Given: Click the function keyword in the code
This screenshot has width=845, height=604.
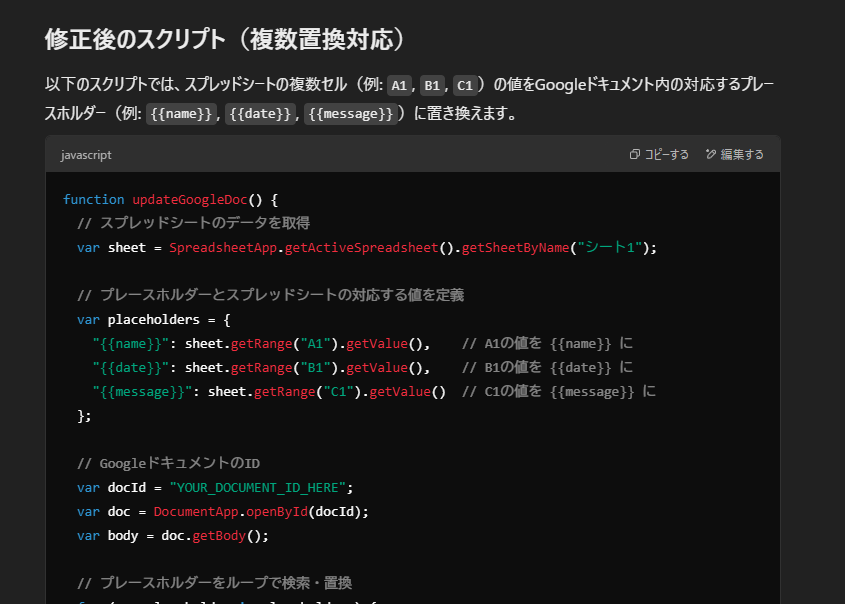Looking at the screenshot, I should (94, 200).
